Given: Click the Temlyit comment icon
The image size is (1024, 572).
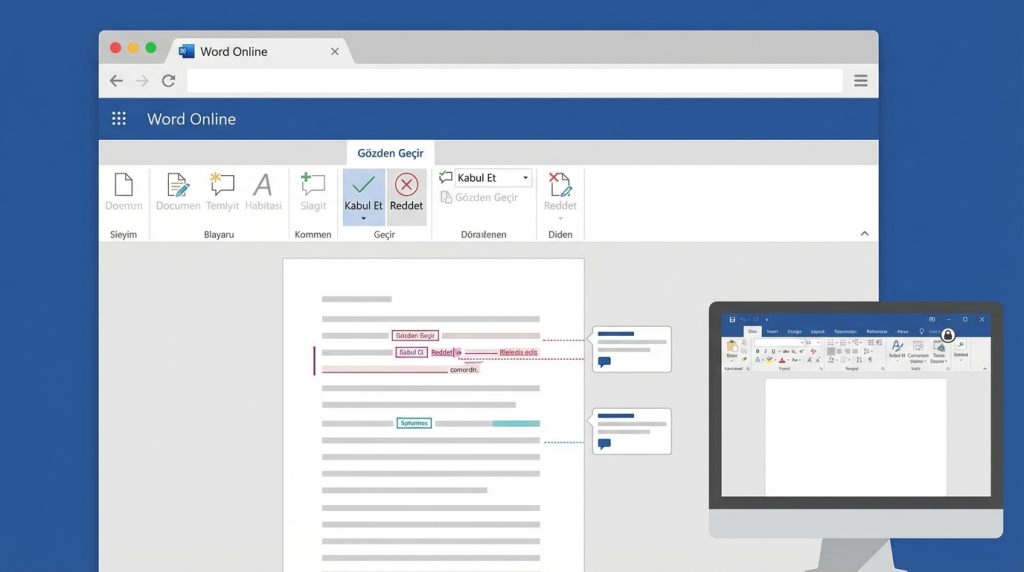Looking at the screenshot, I should click(x=222, y=185).
